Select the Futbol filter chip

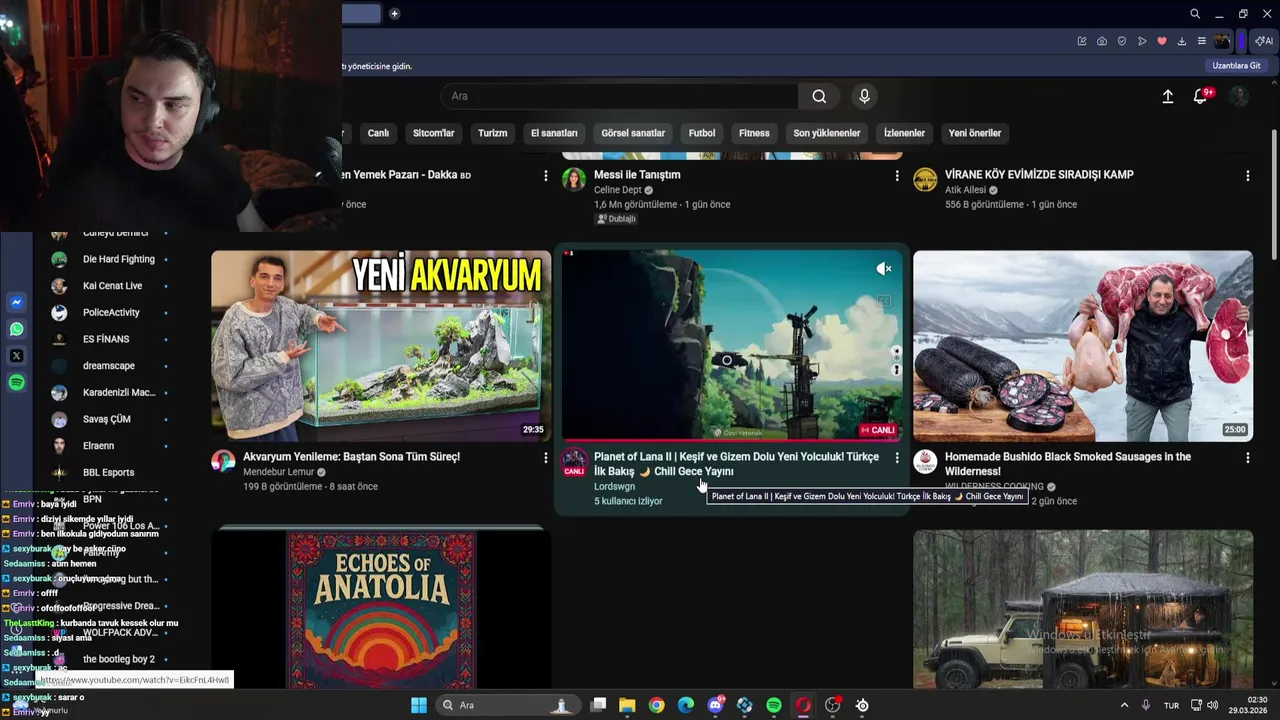pyautogui.click(x=702, y=133)
